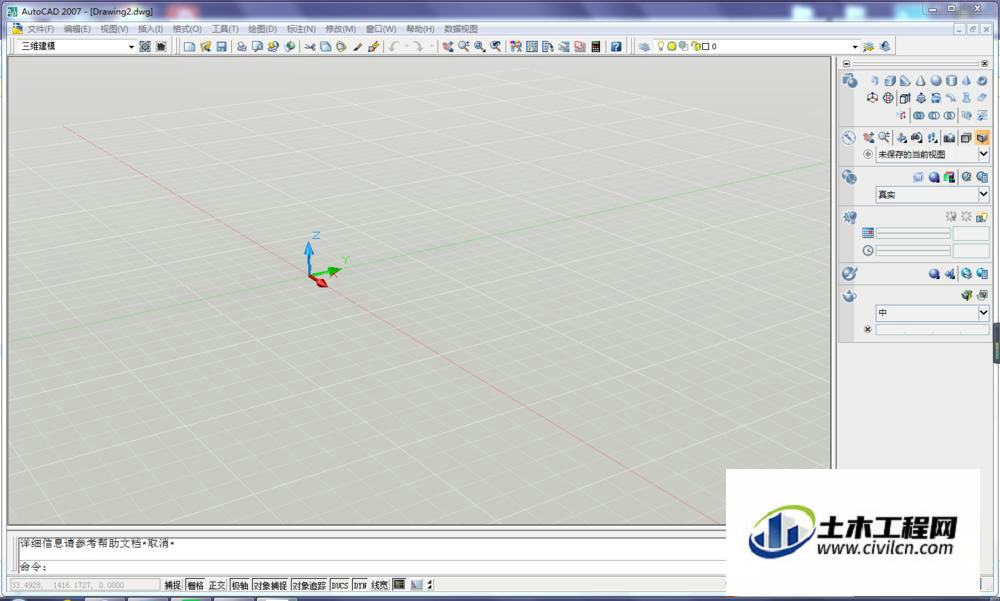The height and width of the screenshot is (601, 1000).
Task: Open the 格式(O) menu
Action: (x=188, y=29)
